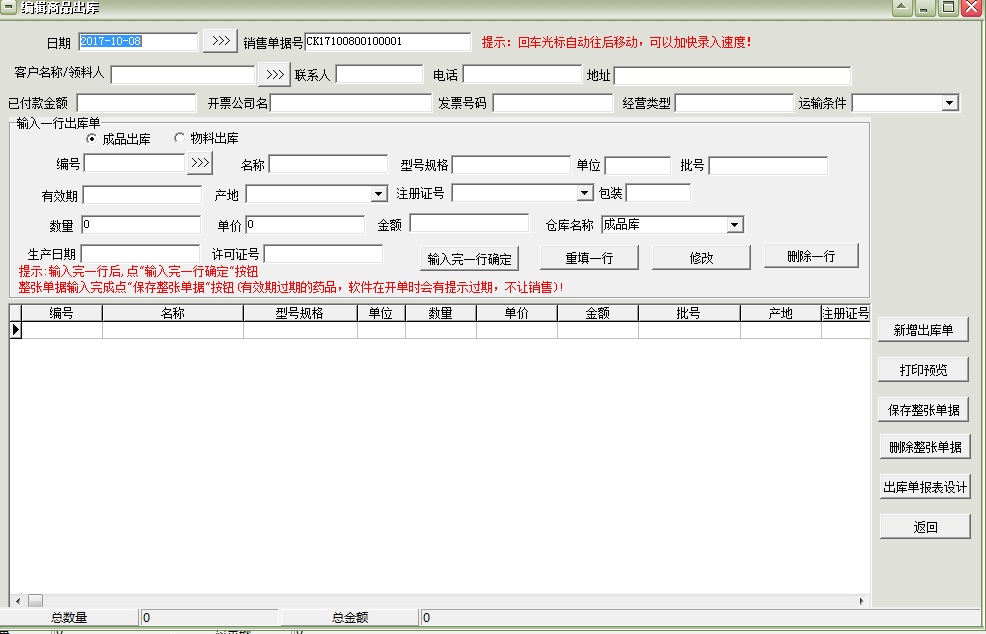Expand 仓库名称 dropdown showing 成品库
This screenshot has height=634, width=986.
pyautogui.click(x=734, y=225)
